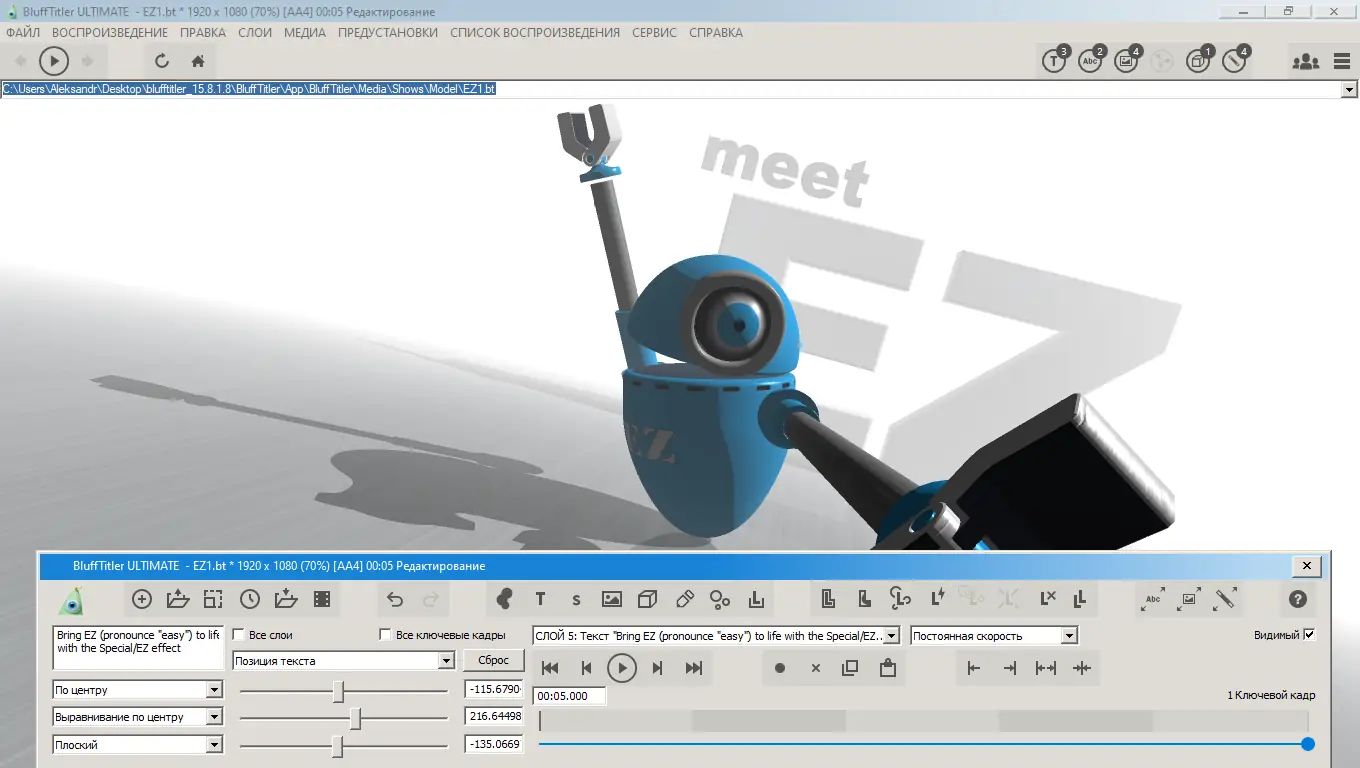Click the three circles particle layer icon
The image size is (1360, 768).
720,599
